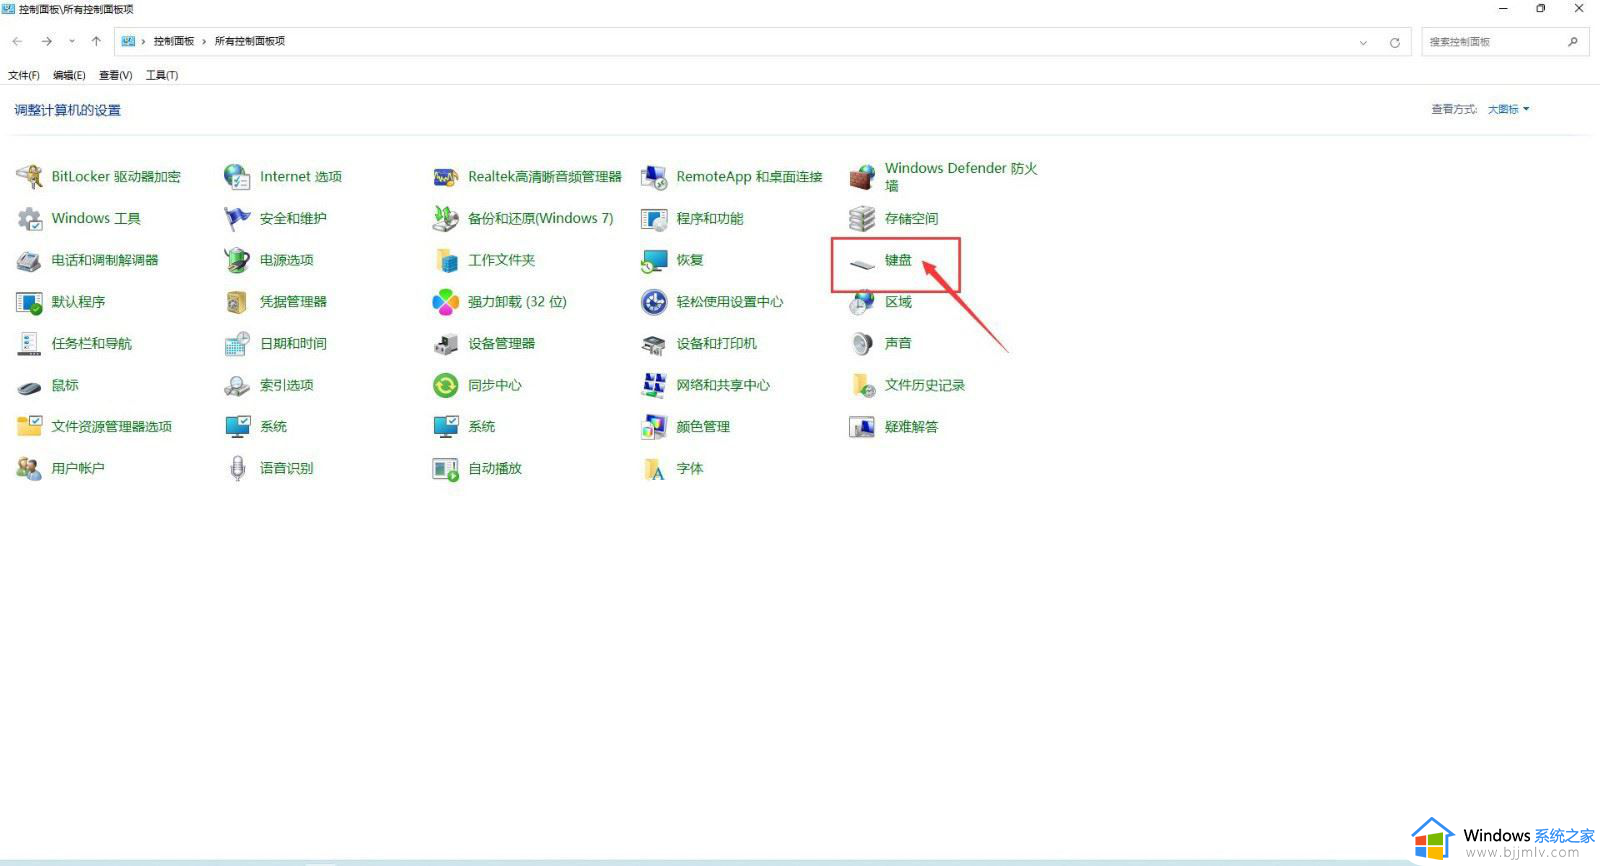Open the 工具(T) menu
The width and height of the screenshot is (1600, 866).
click(x=162, y=76)
